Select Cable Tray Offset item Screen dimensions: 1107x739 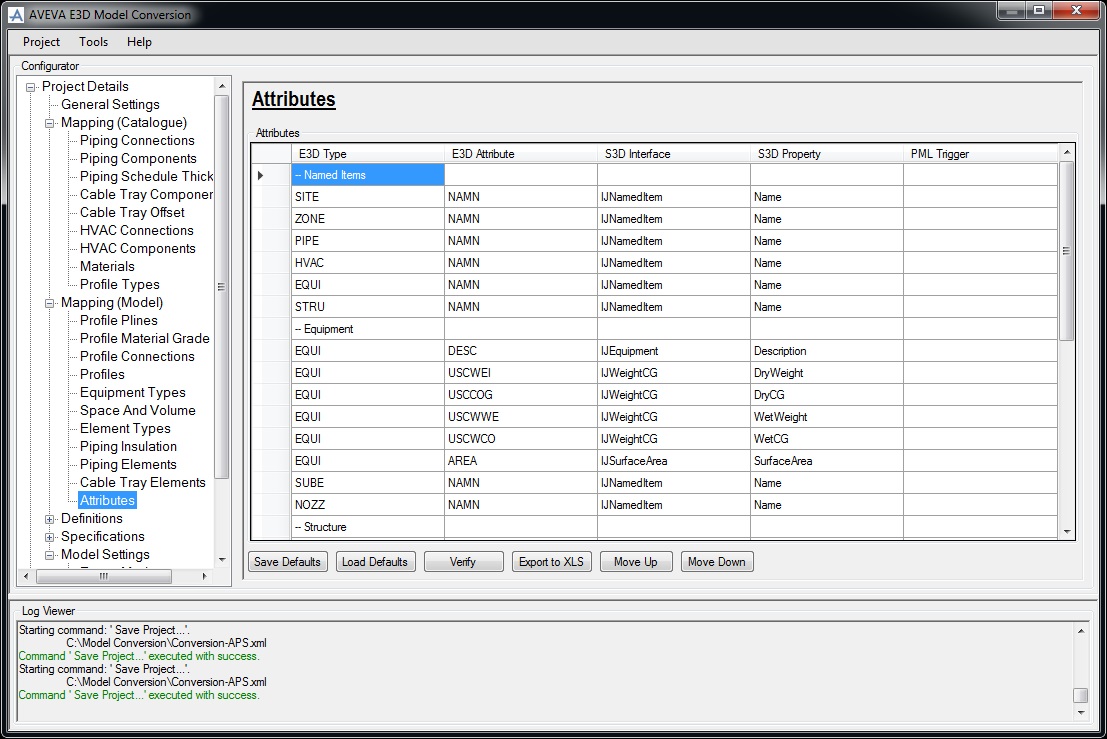(132, 212)
